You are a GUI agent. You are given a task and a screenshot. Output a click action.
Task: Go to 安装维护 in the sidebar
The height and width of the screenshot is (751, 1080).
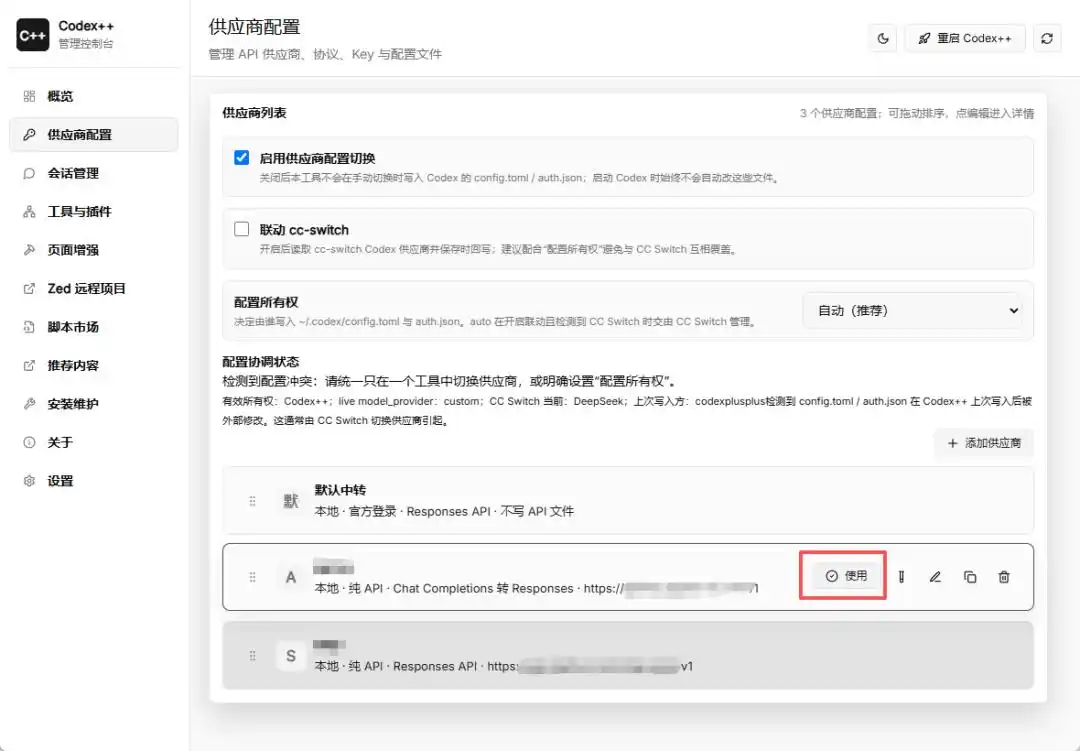tap(94, 404)
